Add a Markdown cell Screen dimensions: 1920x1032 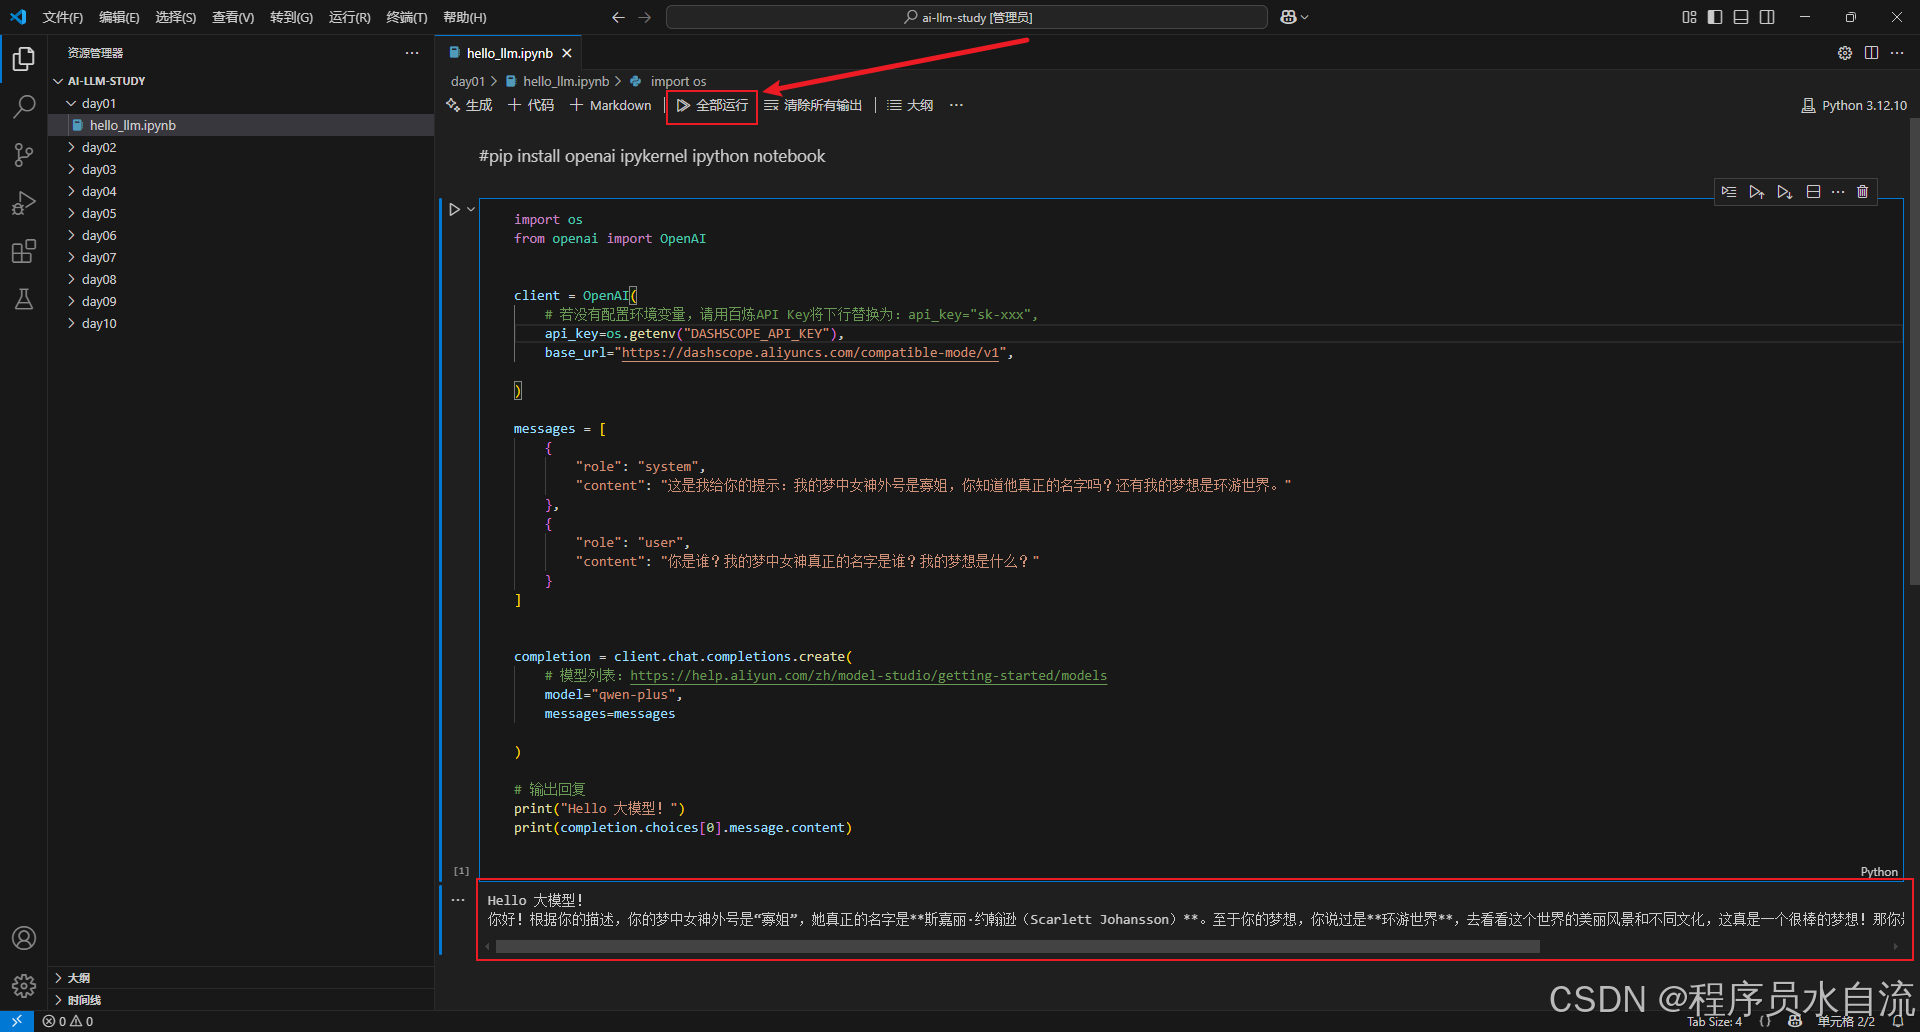tap(610, 105)
